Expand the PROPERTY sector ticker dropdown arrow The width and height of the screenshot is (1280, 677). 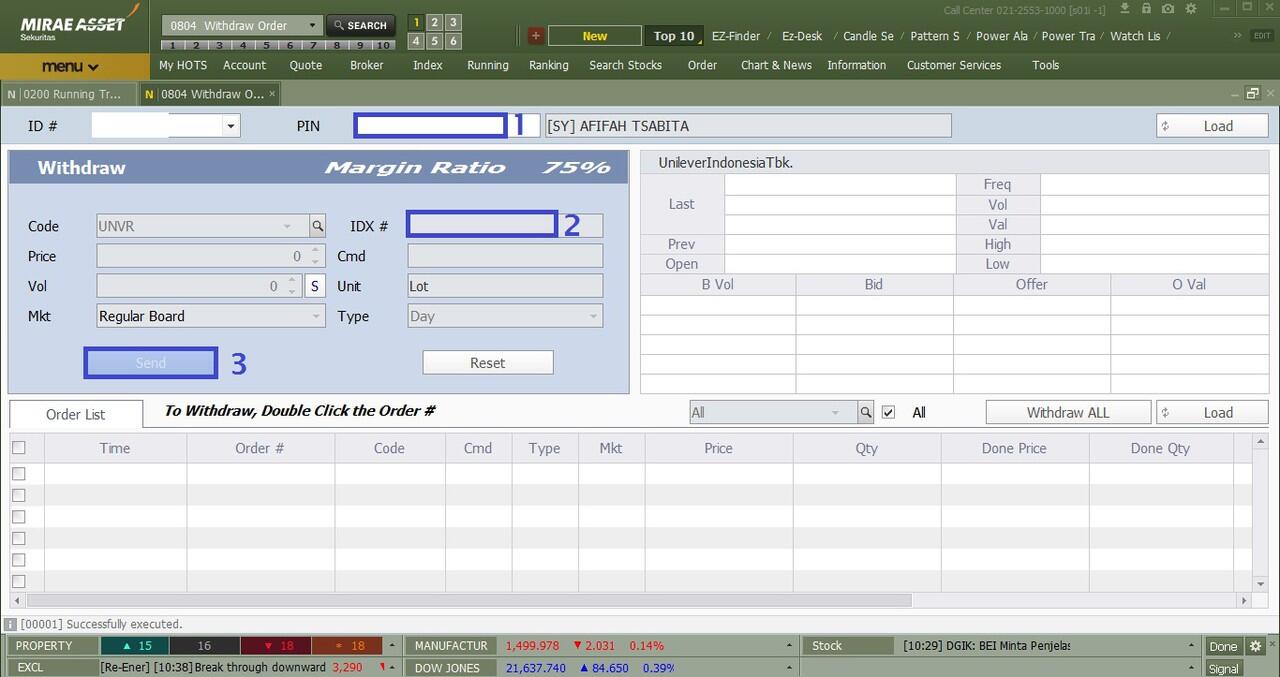(x=392, y=646)
